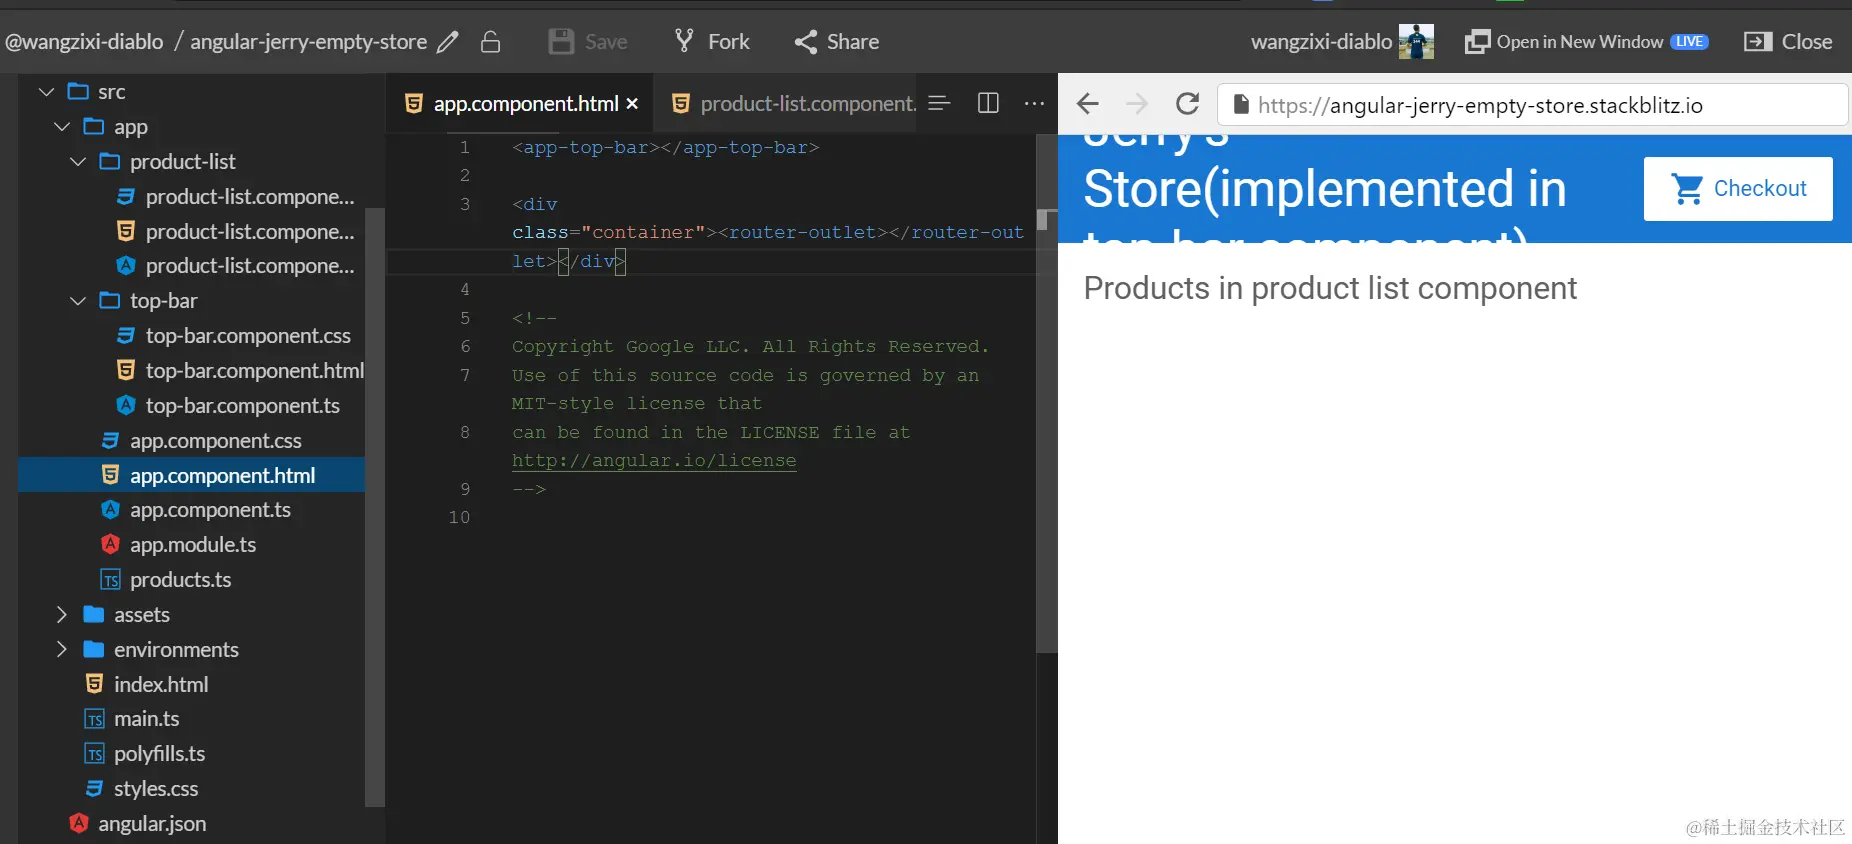Go forward in preview browser
This screenshot has height=844, width=1852.
pos(1137,104)
